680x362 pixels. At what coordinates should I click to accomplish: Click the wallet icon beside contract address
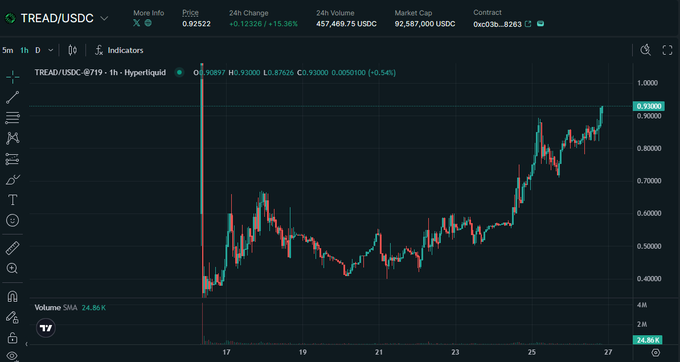(540, 24)
